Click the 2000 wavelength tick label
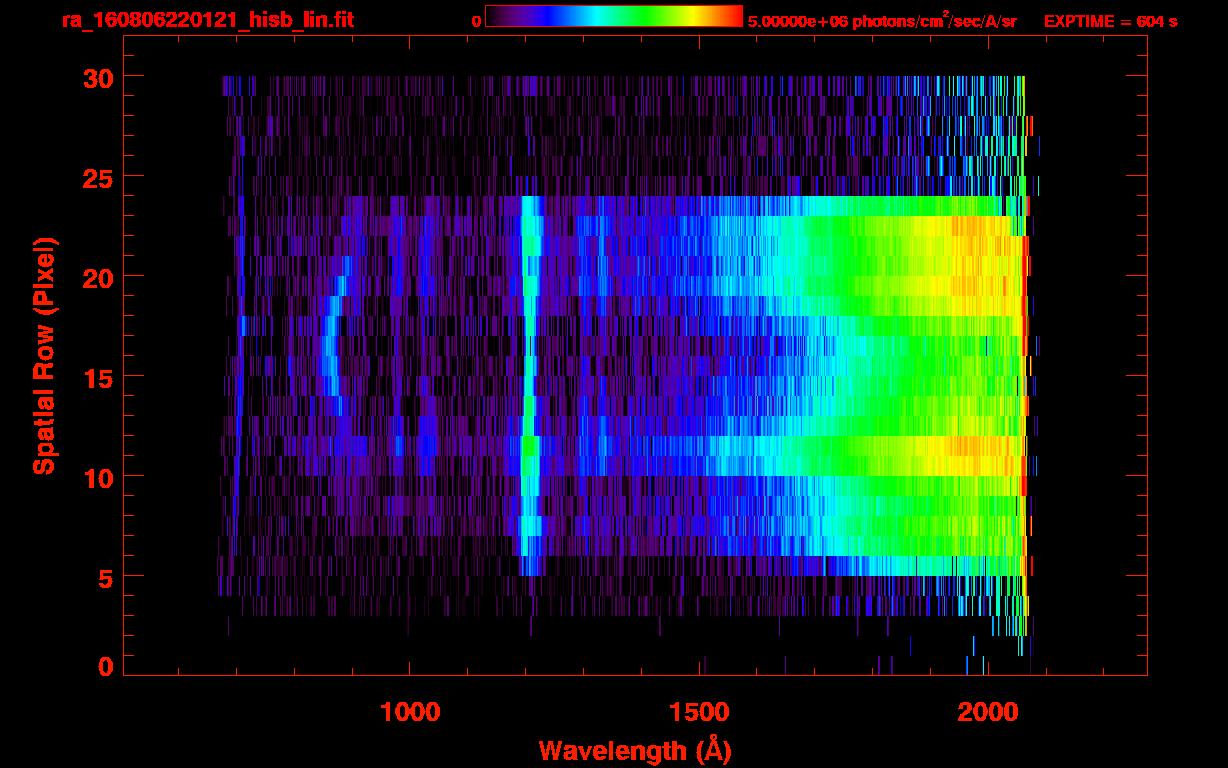The width and height of the screenshot is (1228, 768). [987, 712]
